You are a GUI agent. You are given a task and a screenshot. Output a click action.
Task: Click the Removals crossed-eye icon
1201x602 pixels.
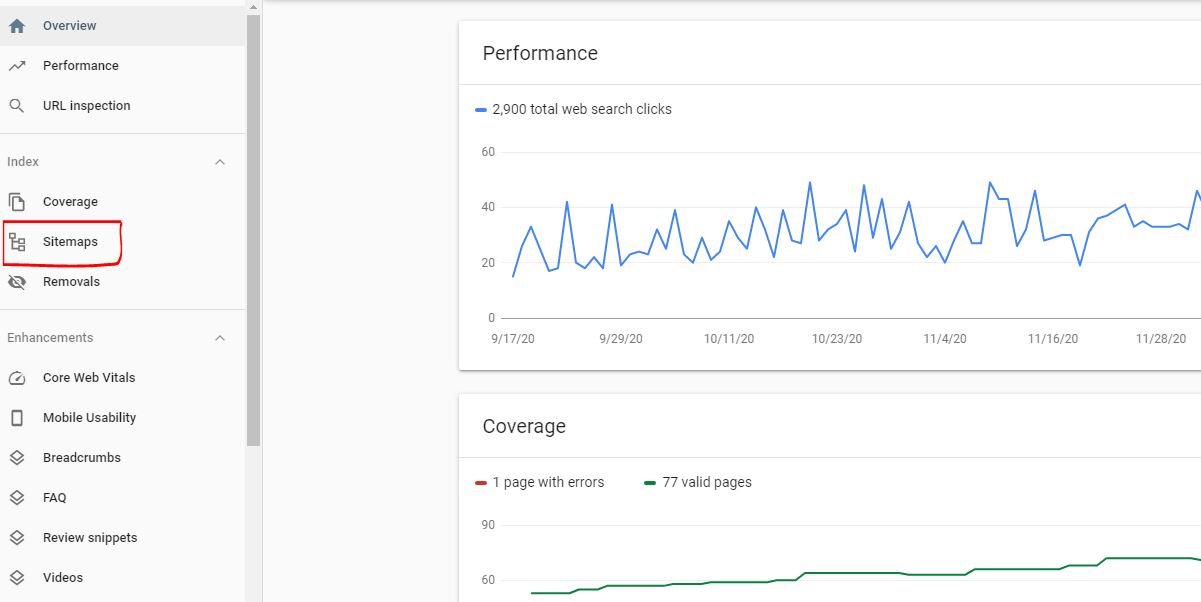coord(17,282)
